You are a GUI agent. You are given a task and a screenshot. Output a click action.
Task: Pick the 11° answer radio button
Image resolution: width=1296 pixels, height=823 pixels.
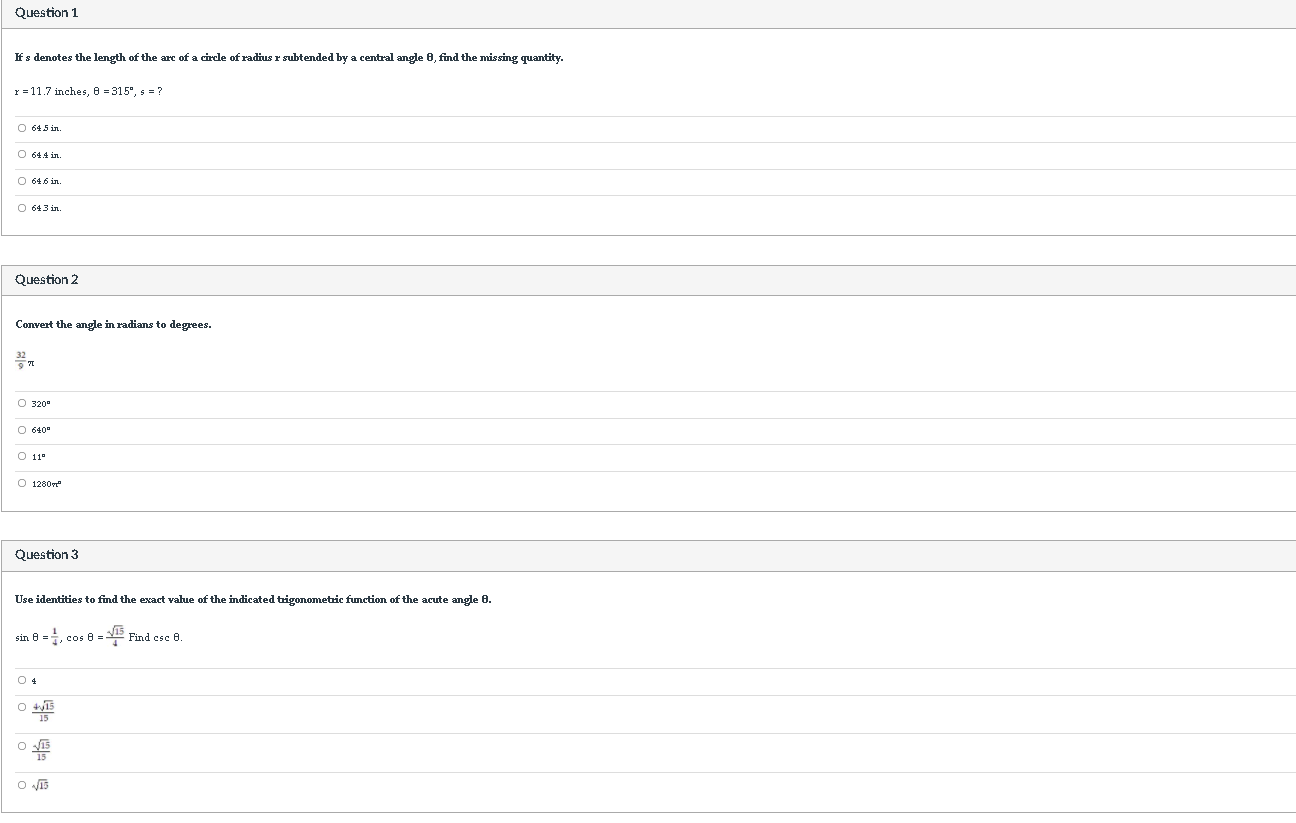pyautogui.click(x=22, y=457)
